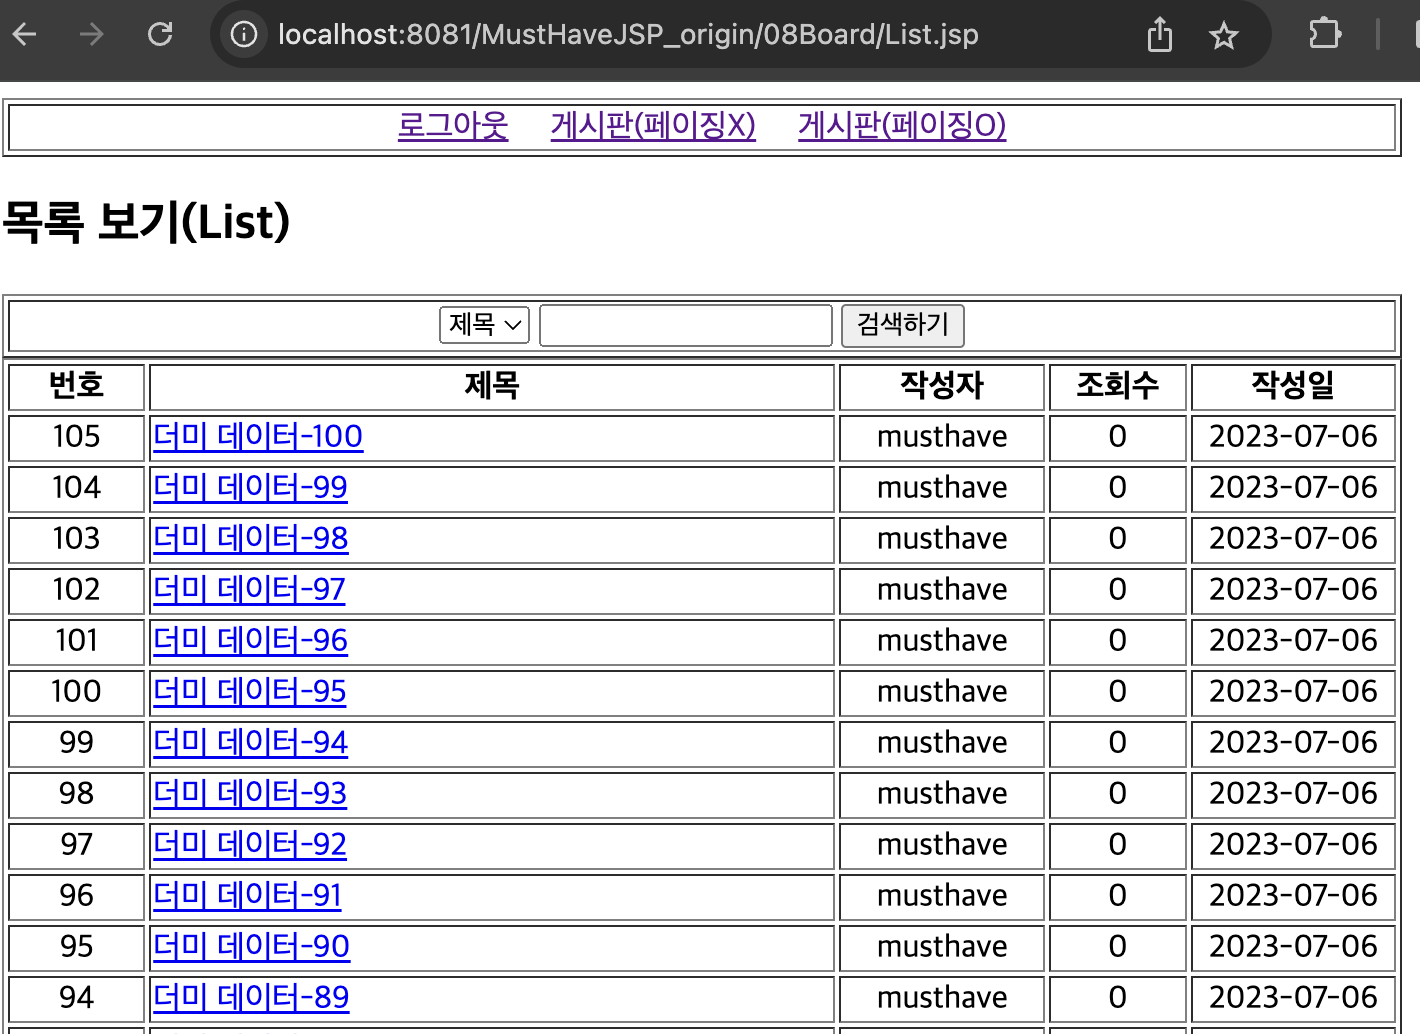Screen dimensions: 1420x1034
Task: Open post 더미 데이터-90
Action: [x=251, y=947]
